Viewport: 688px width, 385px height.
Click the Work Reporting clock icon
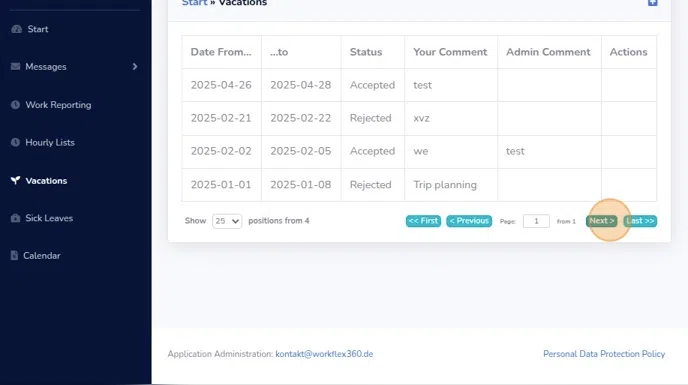(15, 105)
